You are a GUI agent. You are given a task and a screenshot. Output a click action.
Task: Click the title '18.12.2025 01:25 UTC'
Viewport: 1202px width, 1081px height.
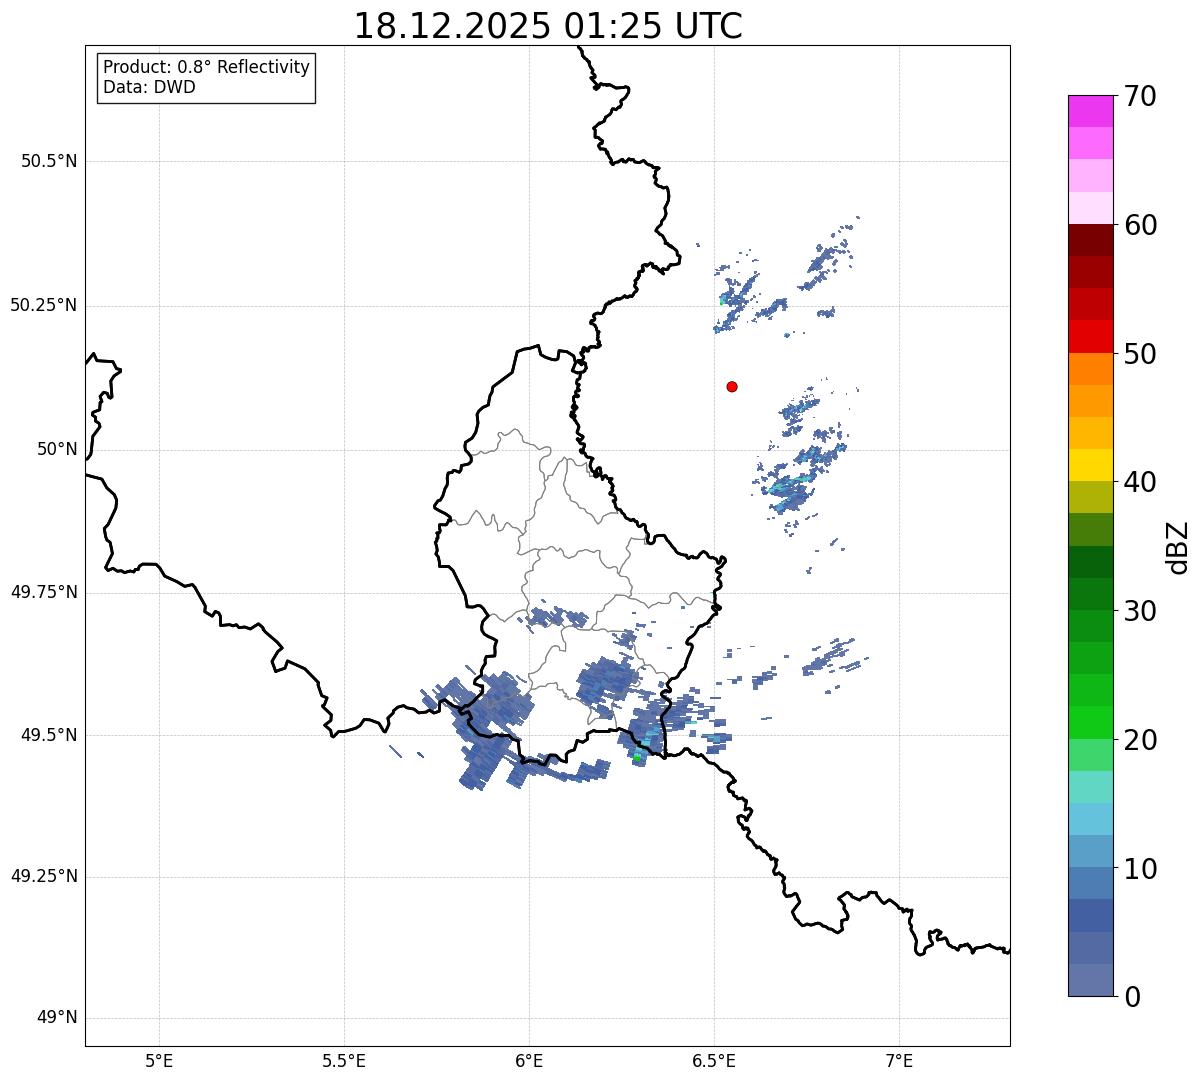(x=548, y=26)
